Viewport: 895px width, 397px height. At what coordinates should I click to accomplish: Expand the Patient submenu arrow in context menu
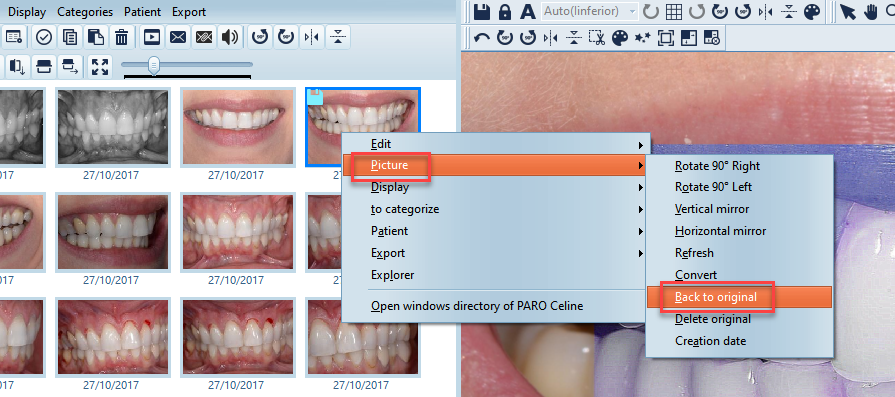coord(641,232)
